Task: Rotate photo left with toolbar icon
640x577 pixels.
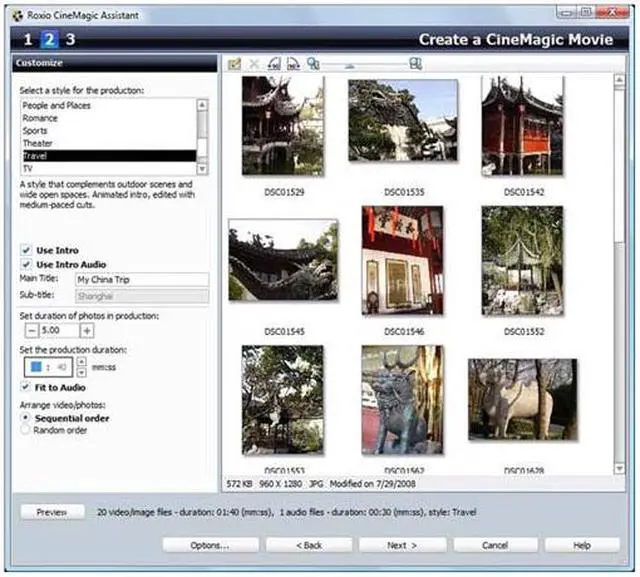Action: click(273, 64)
